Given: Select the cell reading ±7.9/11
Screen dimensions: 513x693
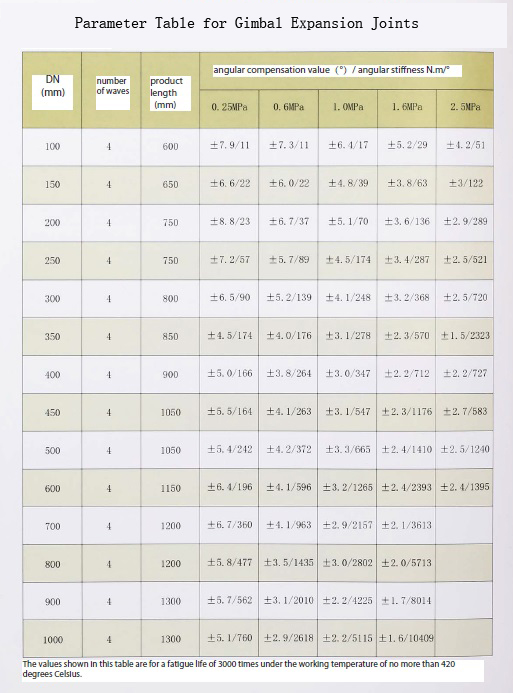Looking at the screenshot, I should (230, 145).
